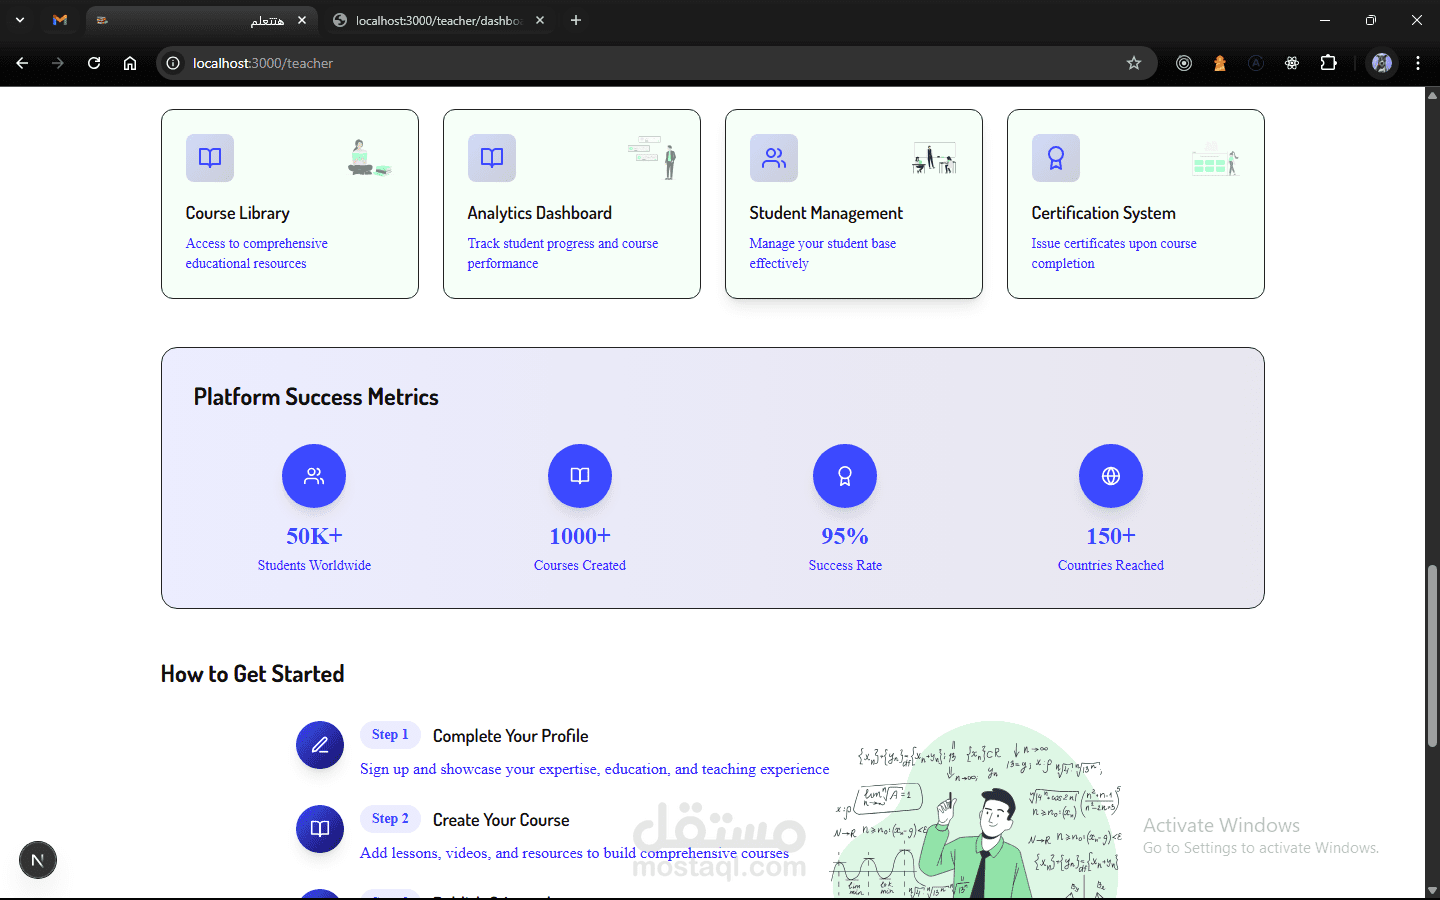Viewport: 1440px width, 900px height.
Task: Click the Student Management users icon
Action: pyautogui.click(x=774, y=158)
